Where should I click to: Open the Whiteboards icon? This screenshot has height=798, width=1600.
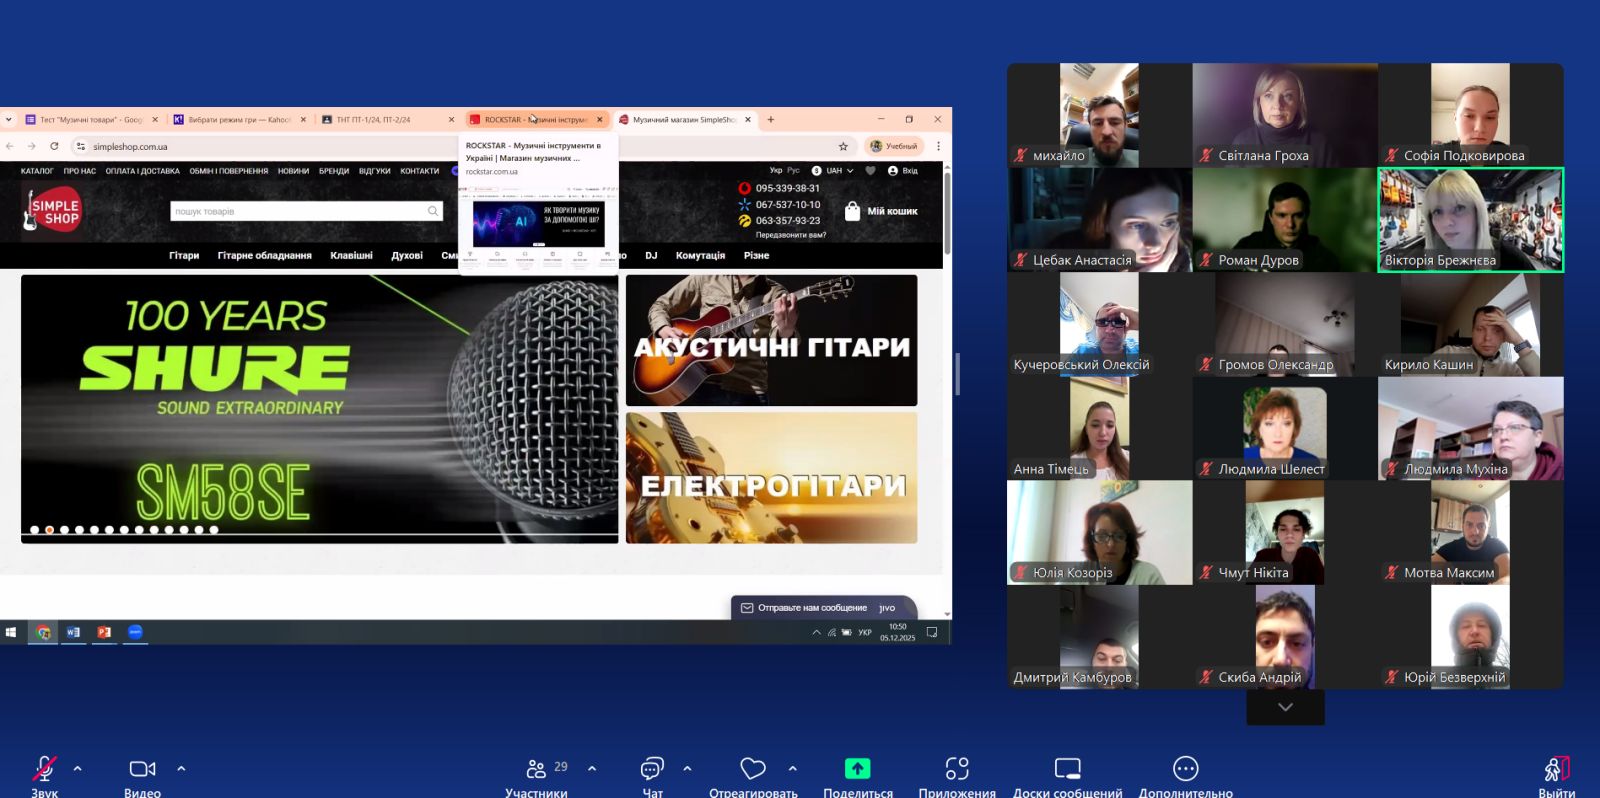1067,768
